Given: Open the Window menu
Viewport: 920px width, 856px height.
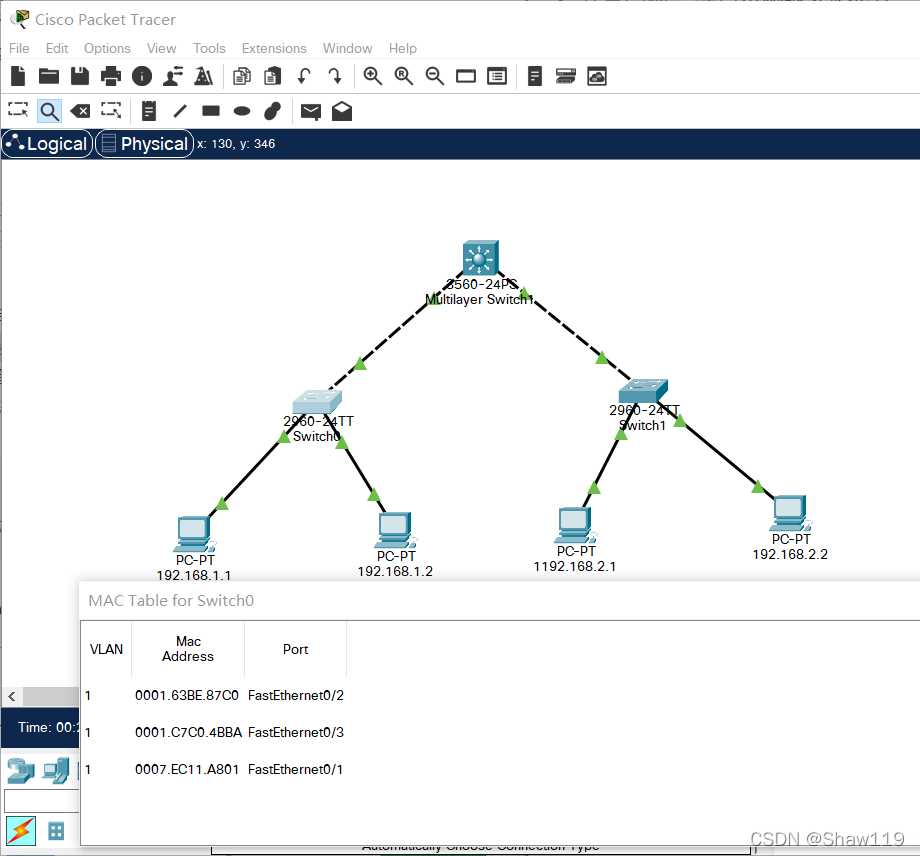Looking at the screenshot, I should coord(347,48).
